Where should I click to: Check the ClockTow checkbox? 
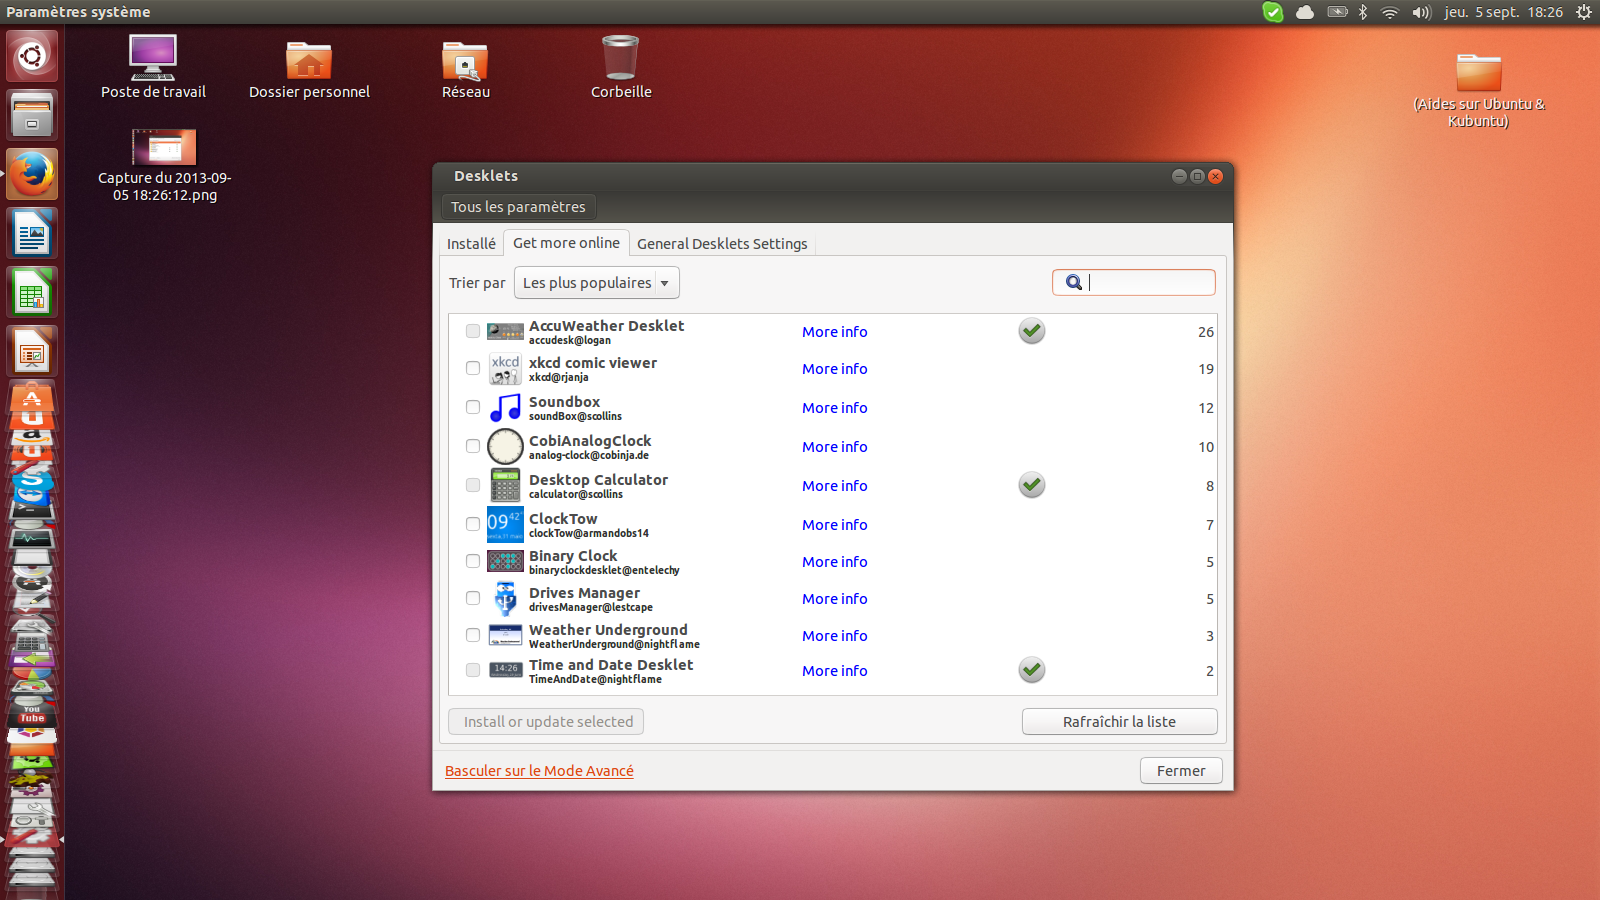473,524
